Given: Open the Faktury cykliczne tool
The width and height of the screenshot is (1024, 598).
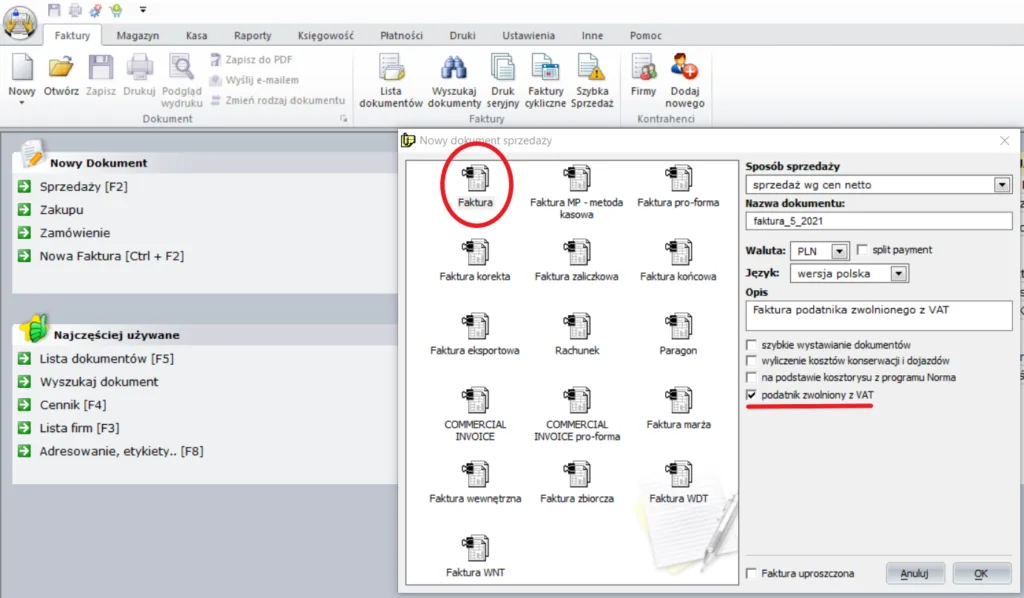Looking at the screenshot, I should click(546, 82).
